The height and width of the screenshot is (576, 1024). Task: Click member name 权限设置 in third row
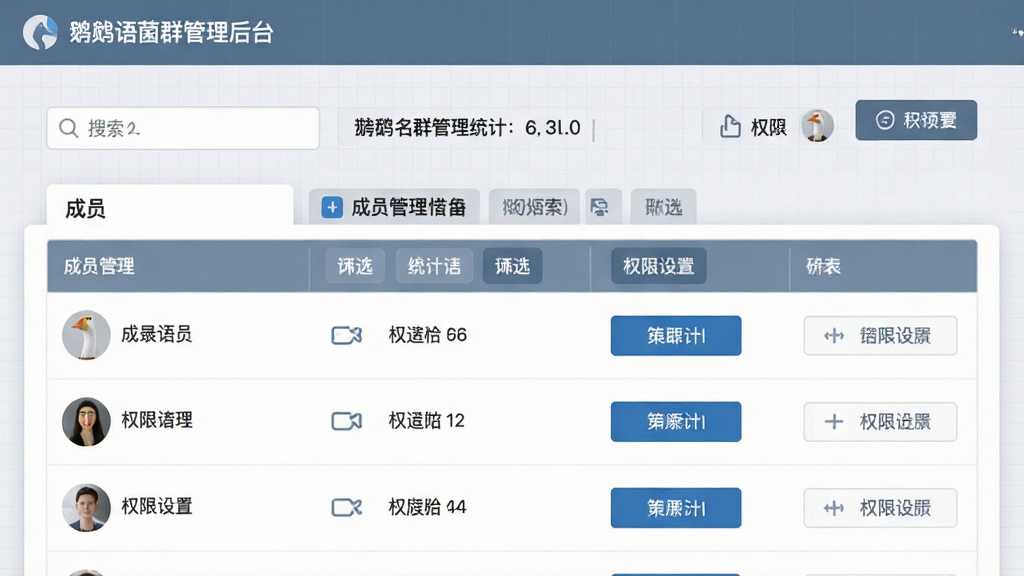[x=157, y=506]
